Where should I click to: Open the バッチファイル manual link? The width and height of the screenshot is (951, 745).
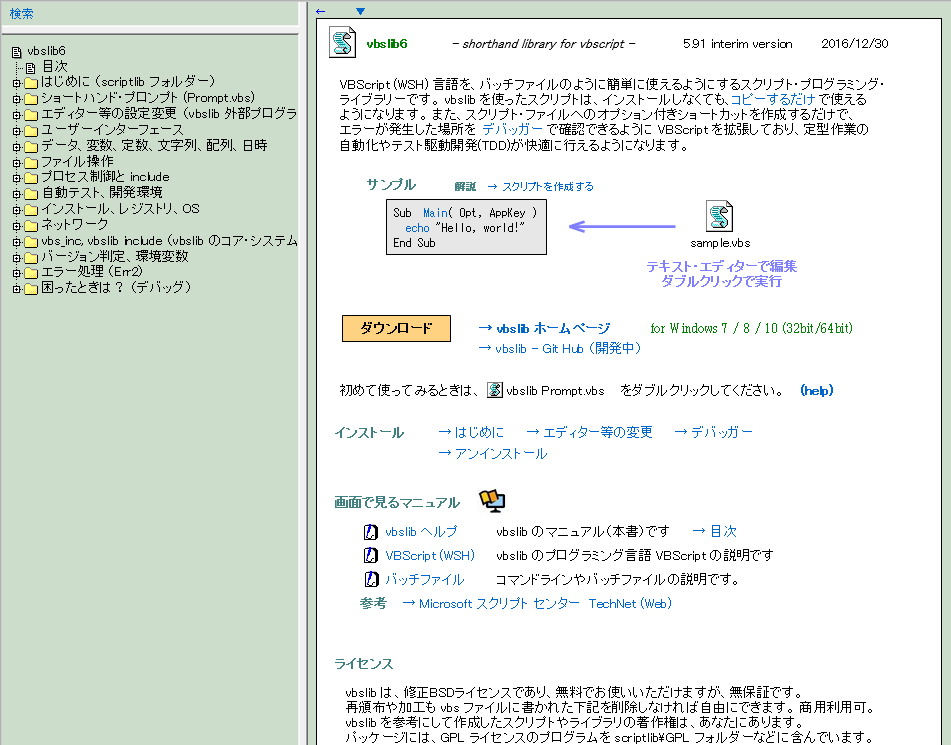[425, 579]
